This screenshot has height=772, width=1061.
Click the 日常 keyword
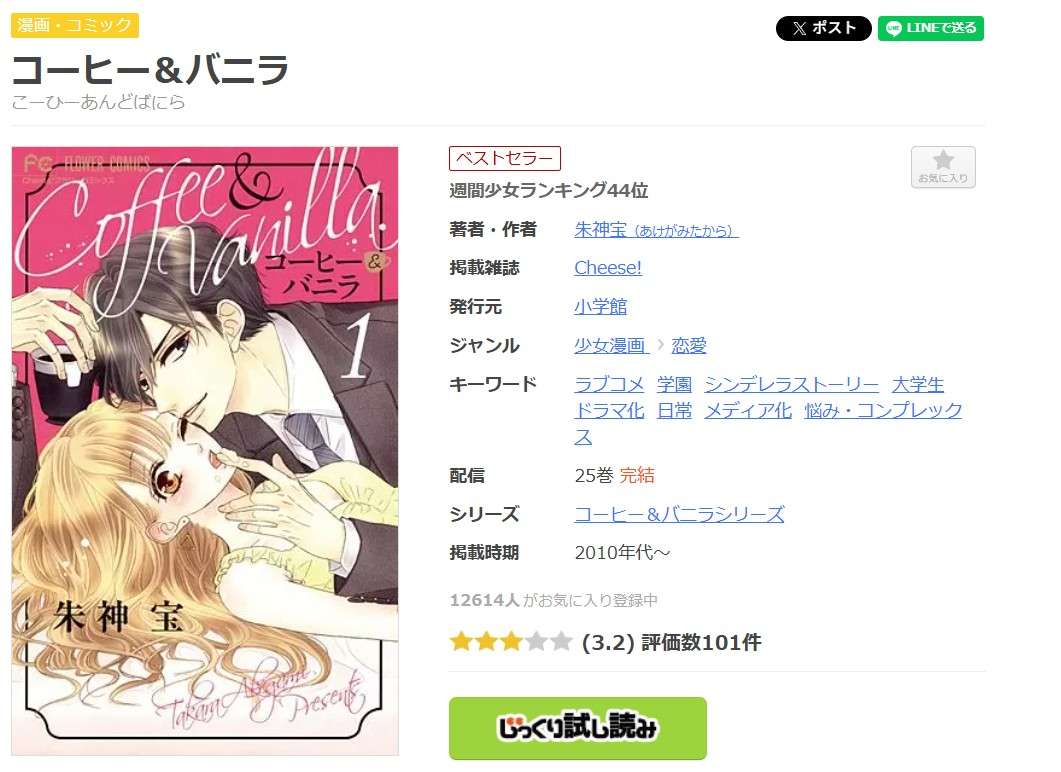tap(675, 410)
